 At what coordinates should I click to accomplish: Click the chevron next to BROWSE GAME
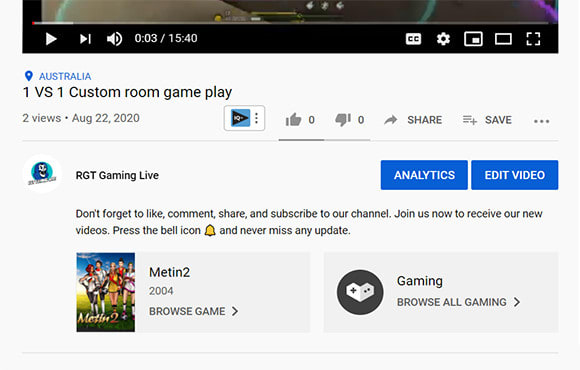click(235, 311)
